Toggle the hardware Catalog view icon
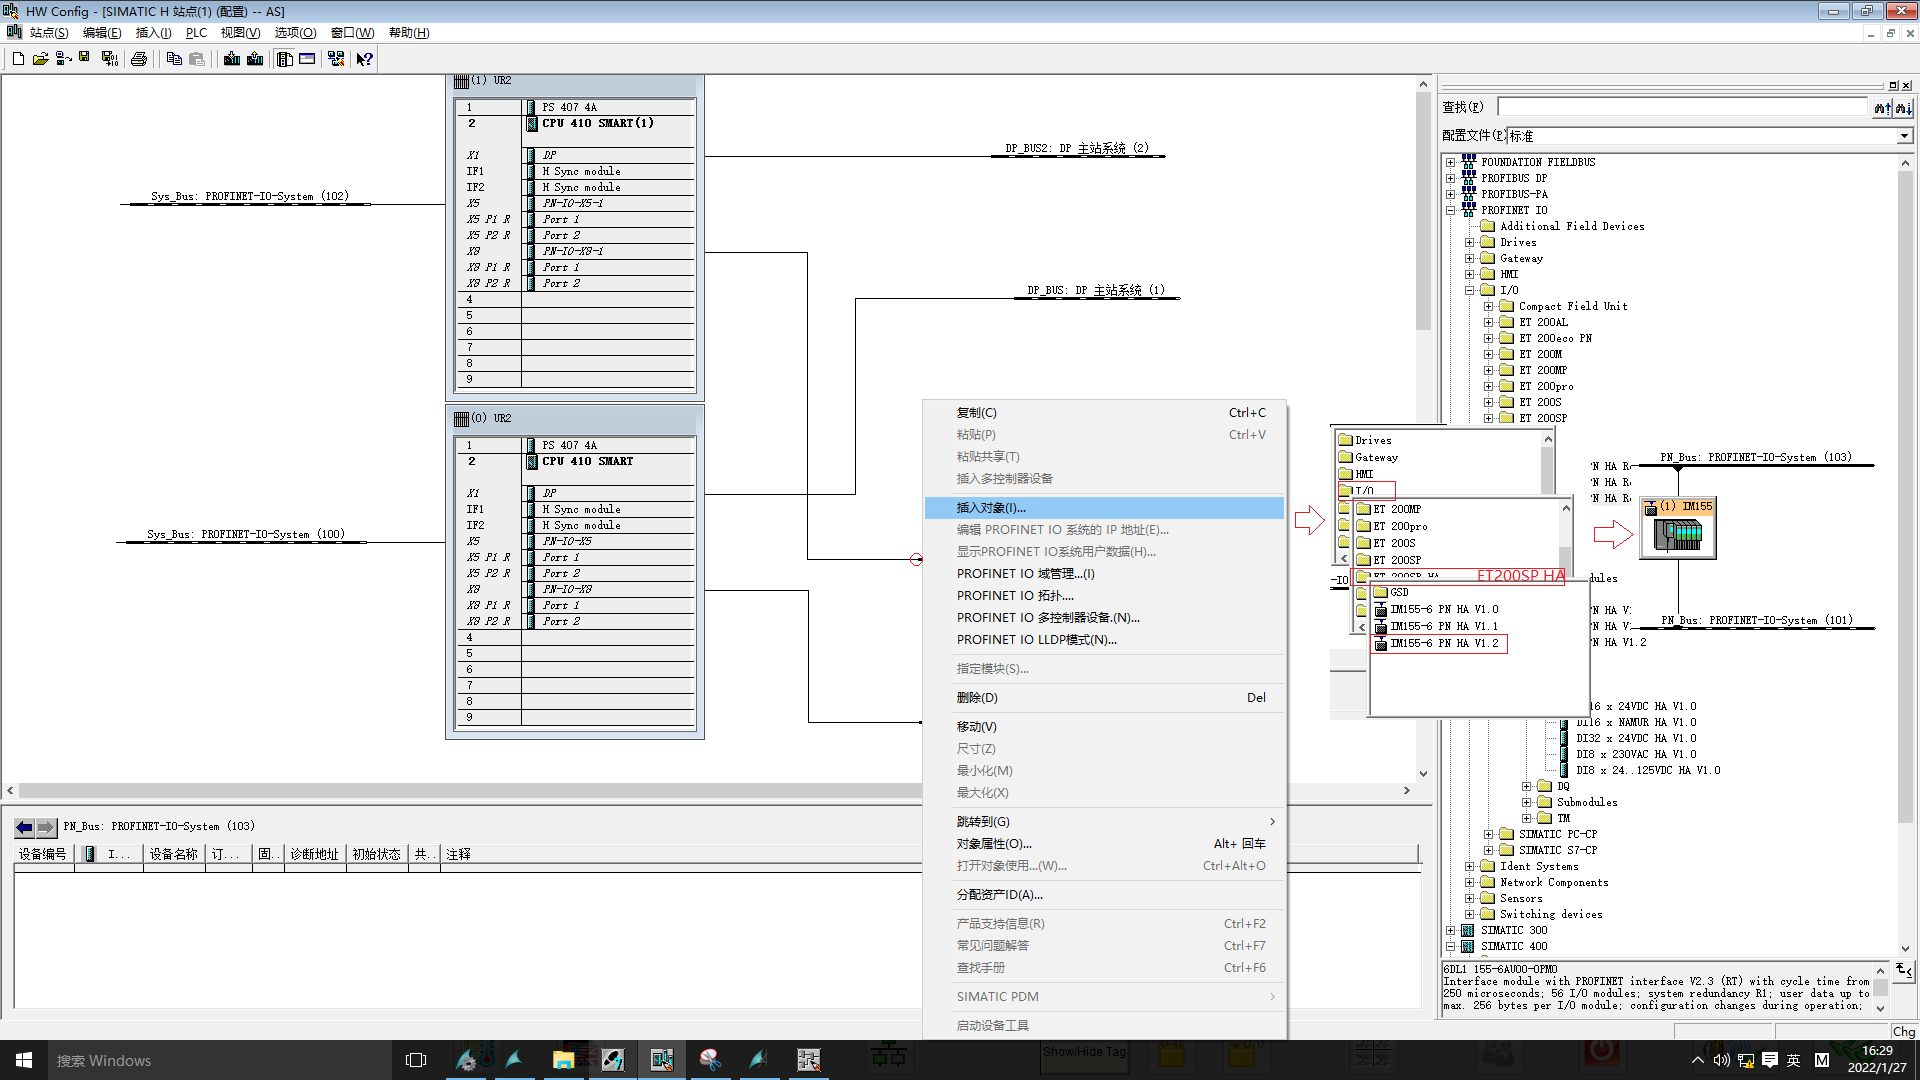Image resolution: width=1920 pixels, height=1080 pixels. pos(285,59)
